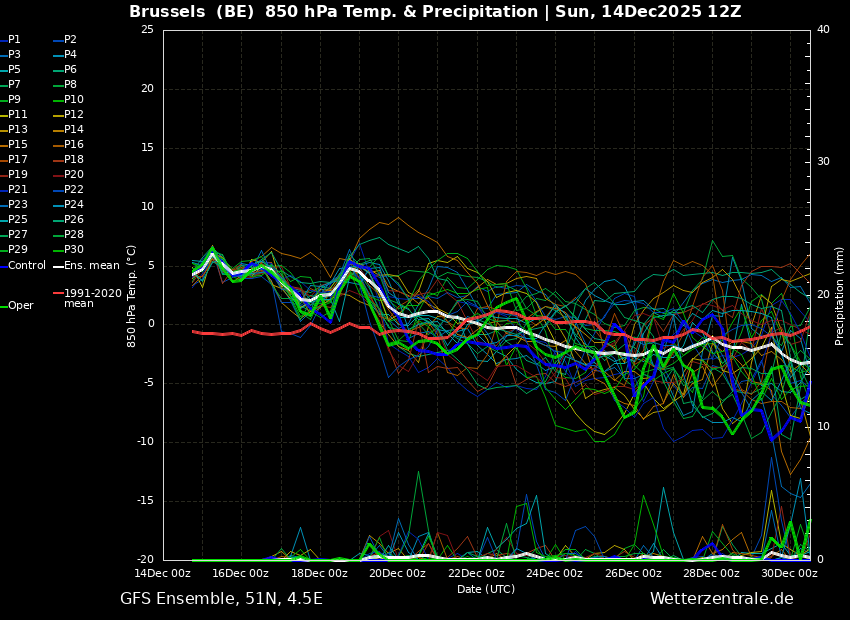Click the 30Dec 00z date tick label
850x620 pixels.
pos(790,574)
